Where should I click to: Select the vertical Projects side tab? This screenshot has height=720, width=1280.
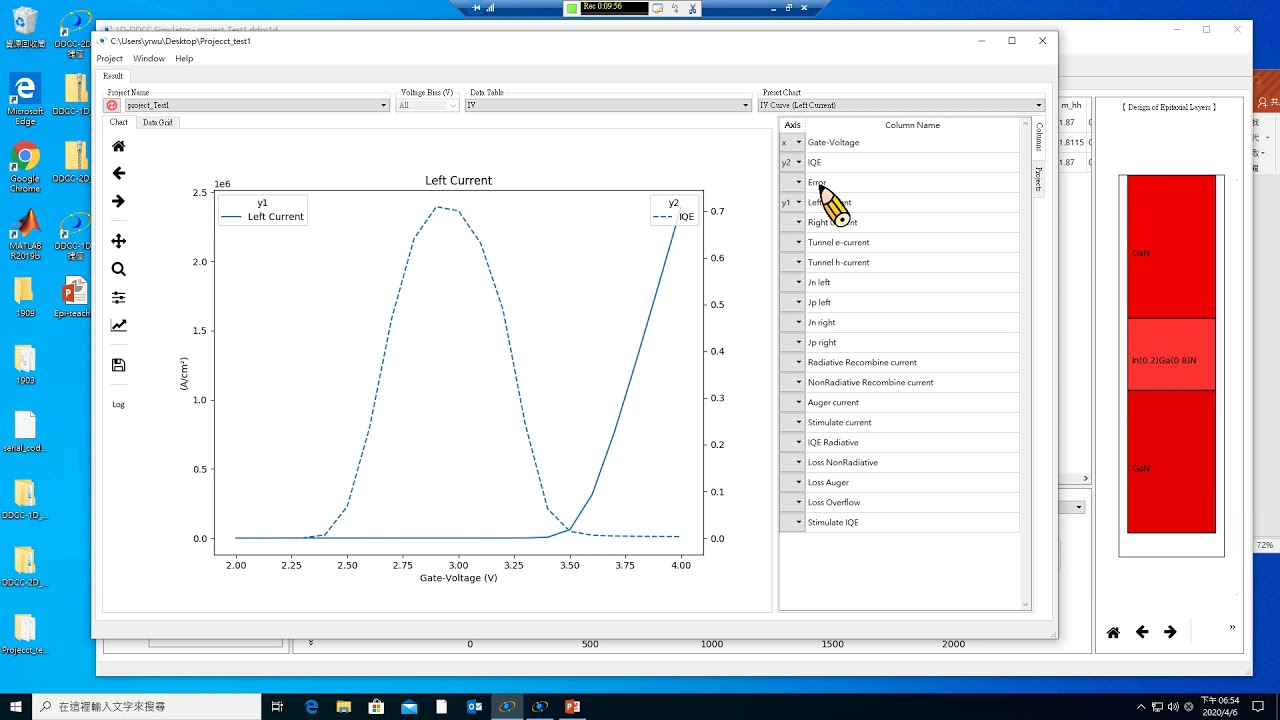click(1039, 179)
